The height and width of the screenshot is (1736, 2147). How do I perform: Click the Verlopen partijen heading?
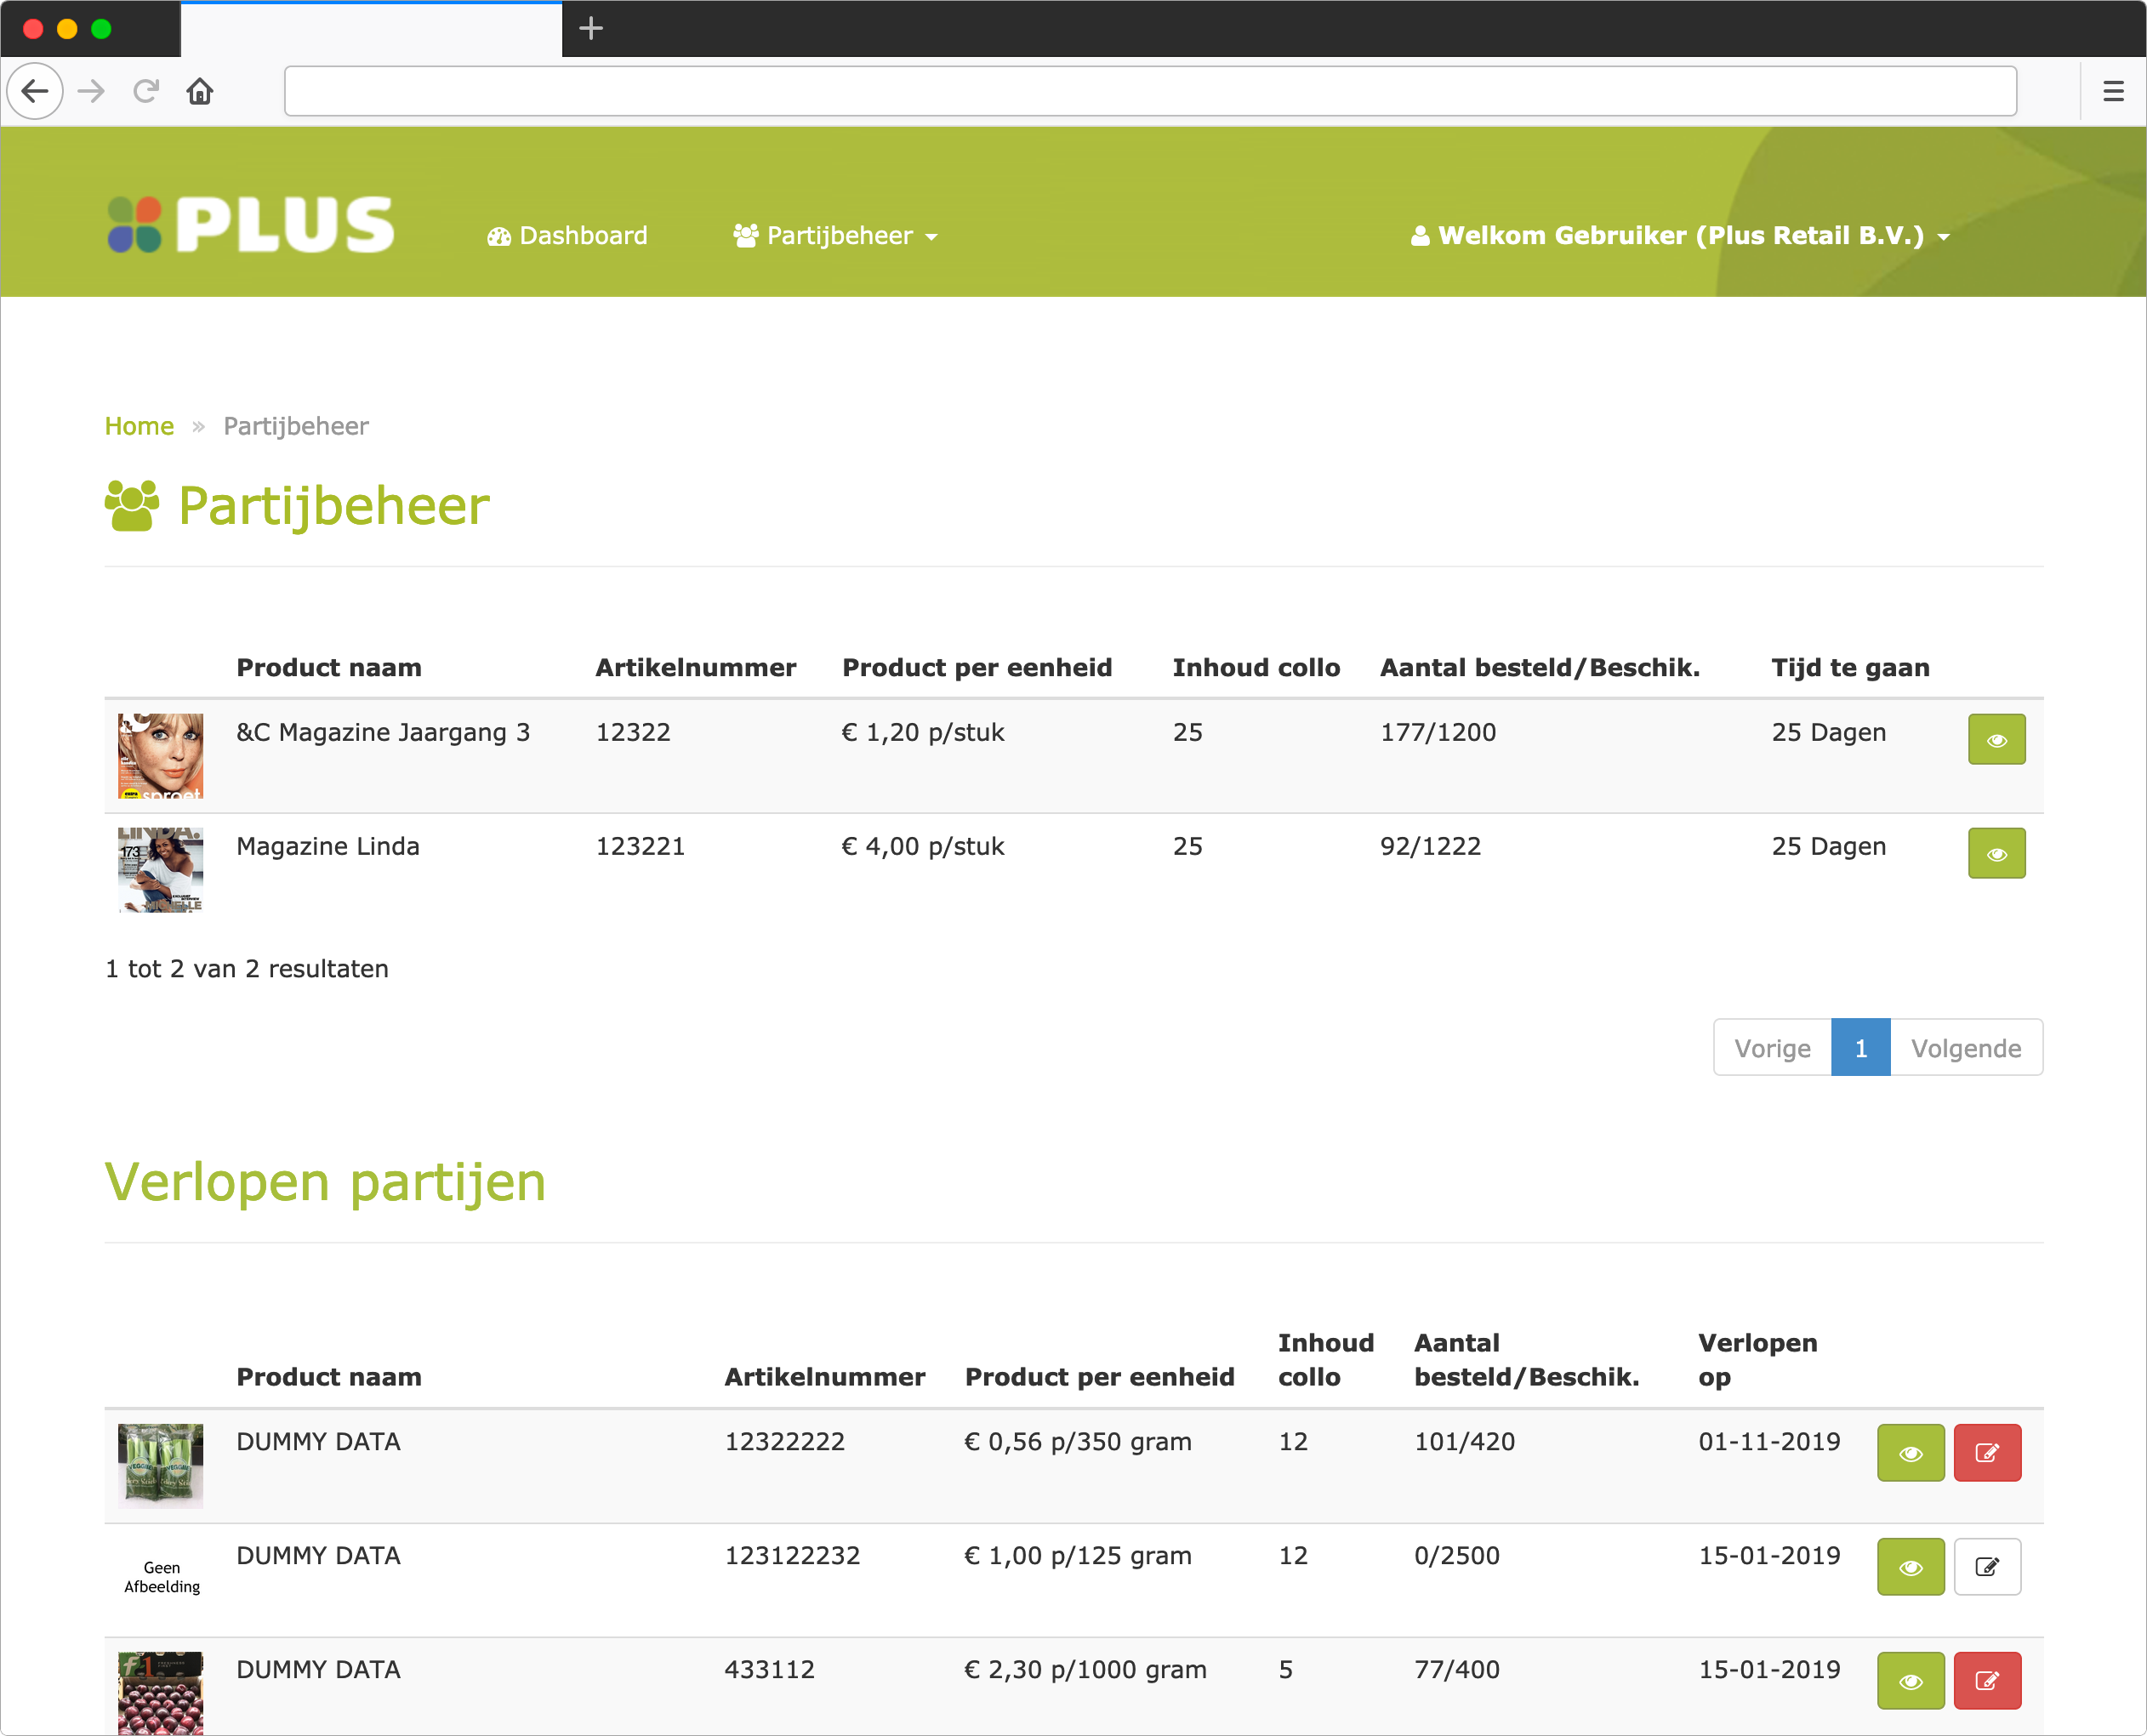325,1182
